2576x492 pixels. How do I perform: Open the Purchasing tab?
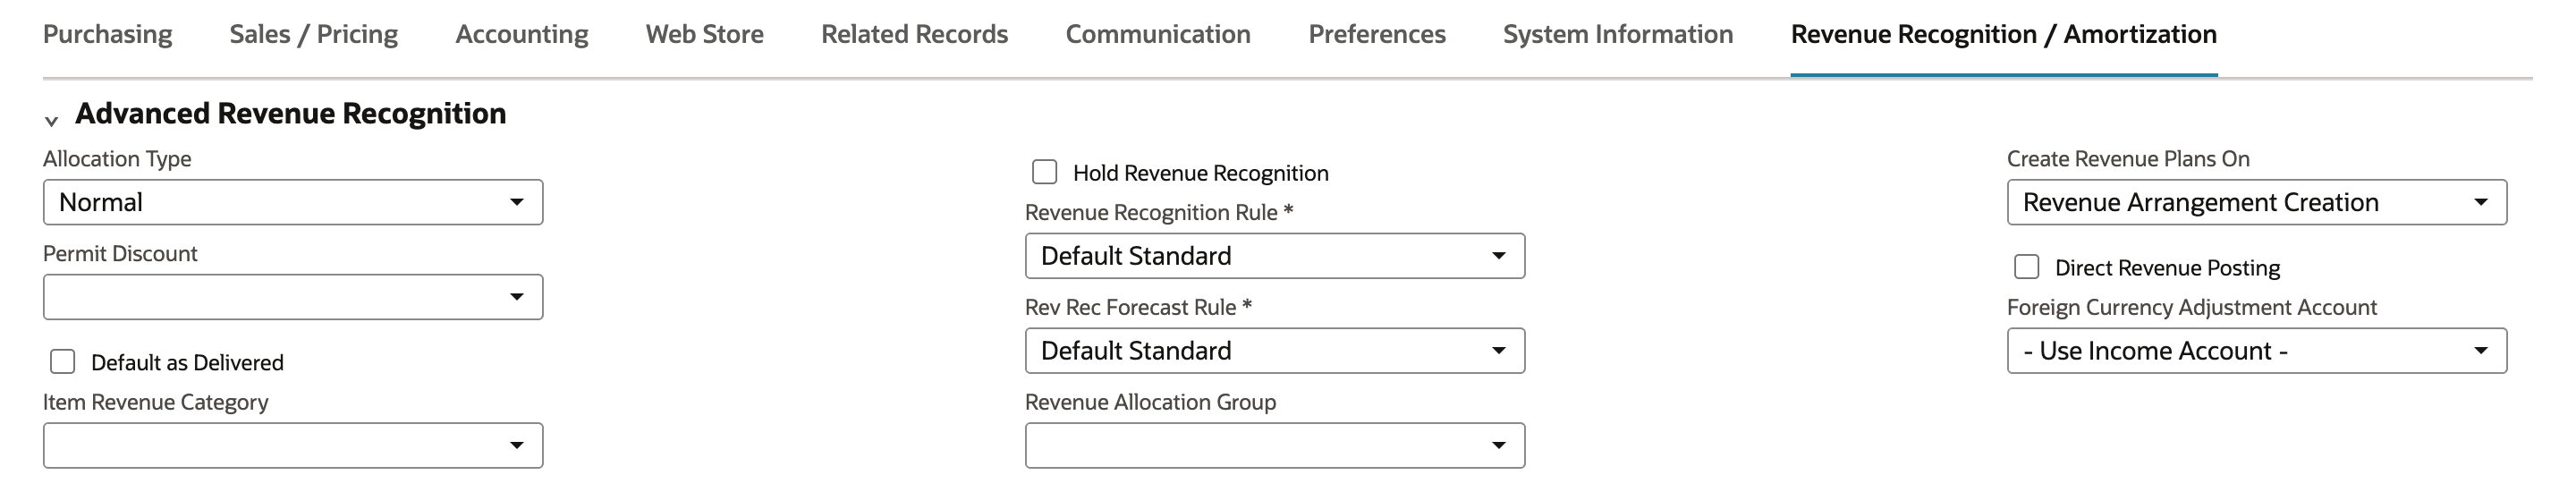pyautogui.click(x=107, y=34)
